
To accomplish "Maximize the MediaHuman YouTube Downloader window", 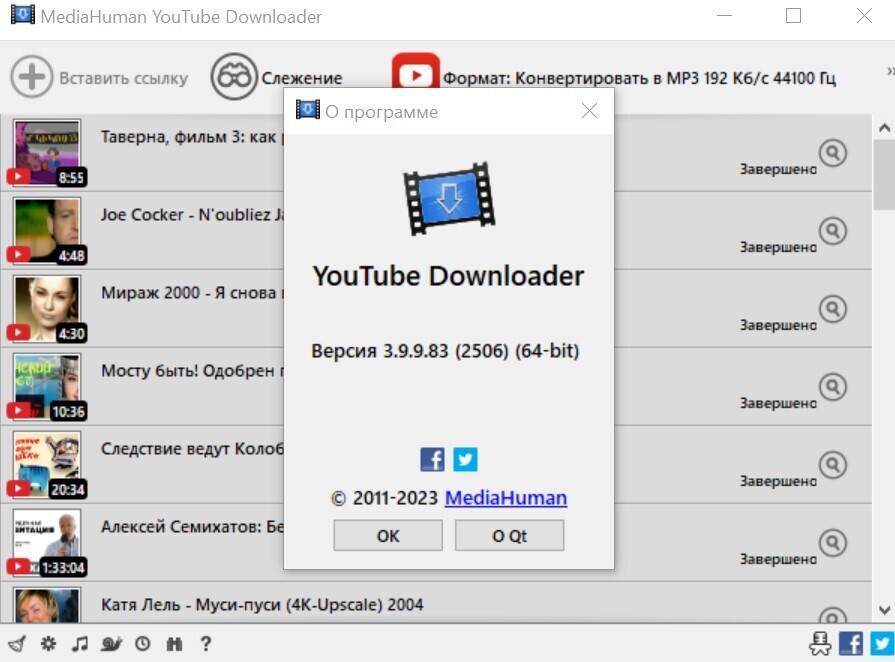I will tap(793, 16).
